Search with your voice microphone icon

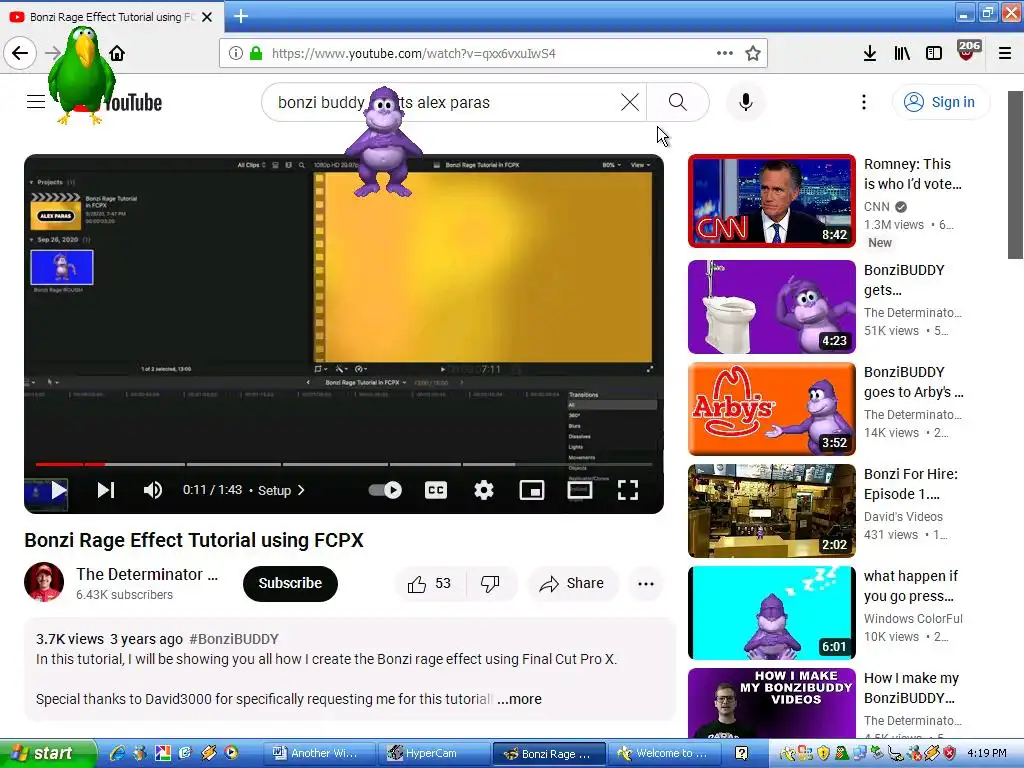click(x=745, y=102)
